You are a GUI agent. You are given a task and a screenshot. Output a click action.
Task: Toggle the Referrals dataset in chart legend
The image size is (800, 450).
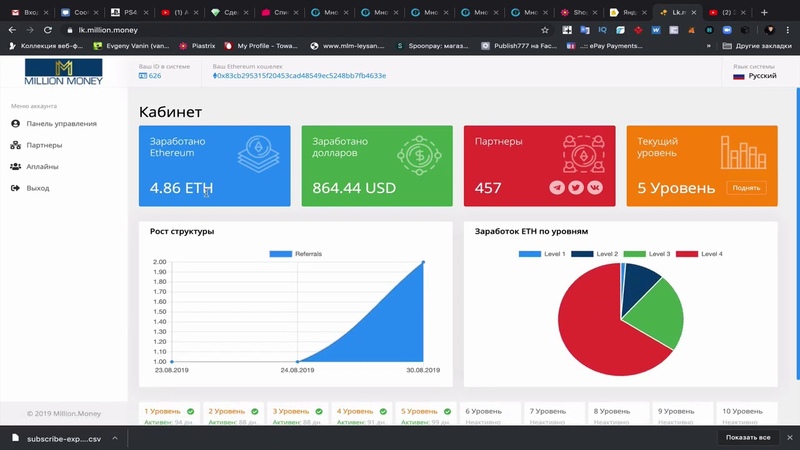tap(295, 254)
